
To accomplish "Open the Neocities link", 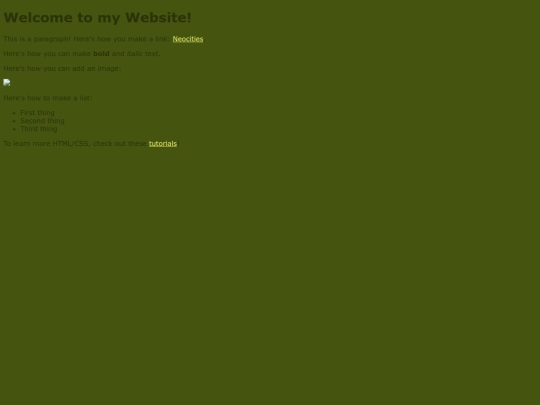I will (x=188, y=39).
